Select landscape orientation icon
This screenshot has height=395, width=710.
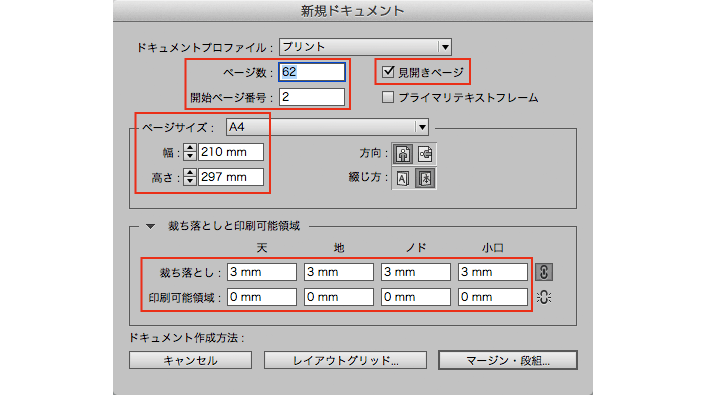(425, 154)
